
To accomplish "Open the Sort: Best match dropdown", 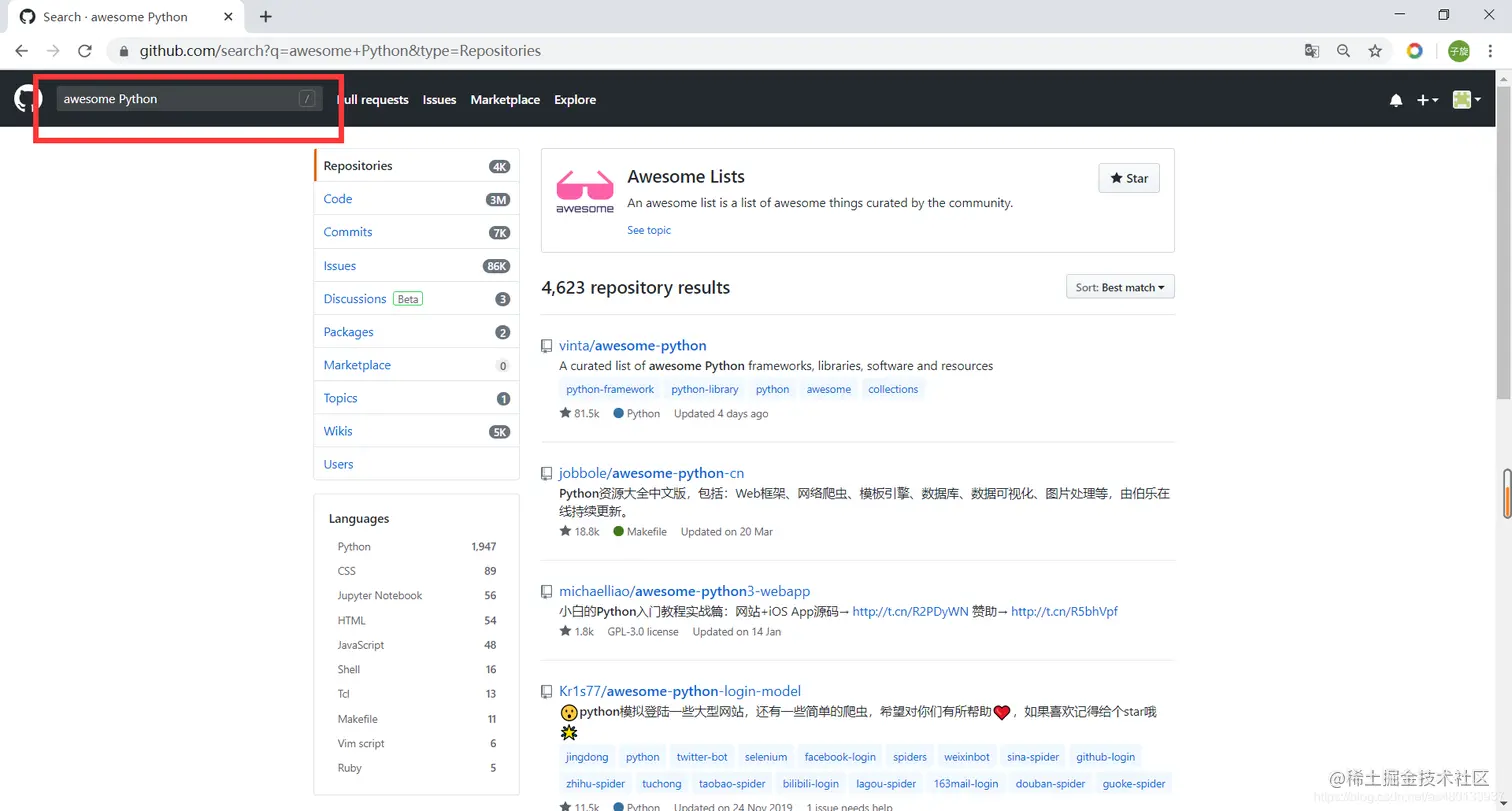I will [x=1120, y=287].
